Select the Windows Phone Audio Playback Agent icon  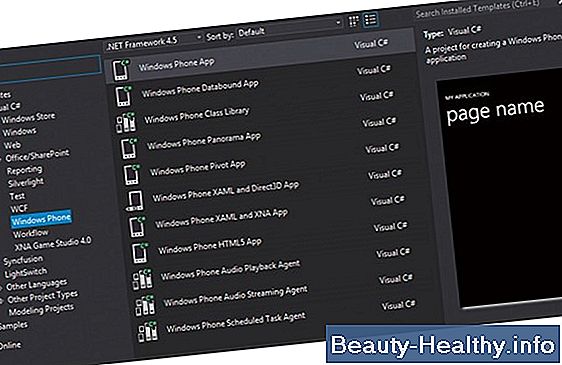tap(142, 279)
